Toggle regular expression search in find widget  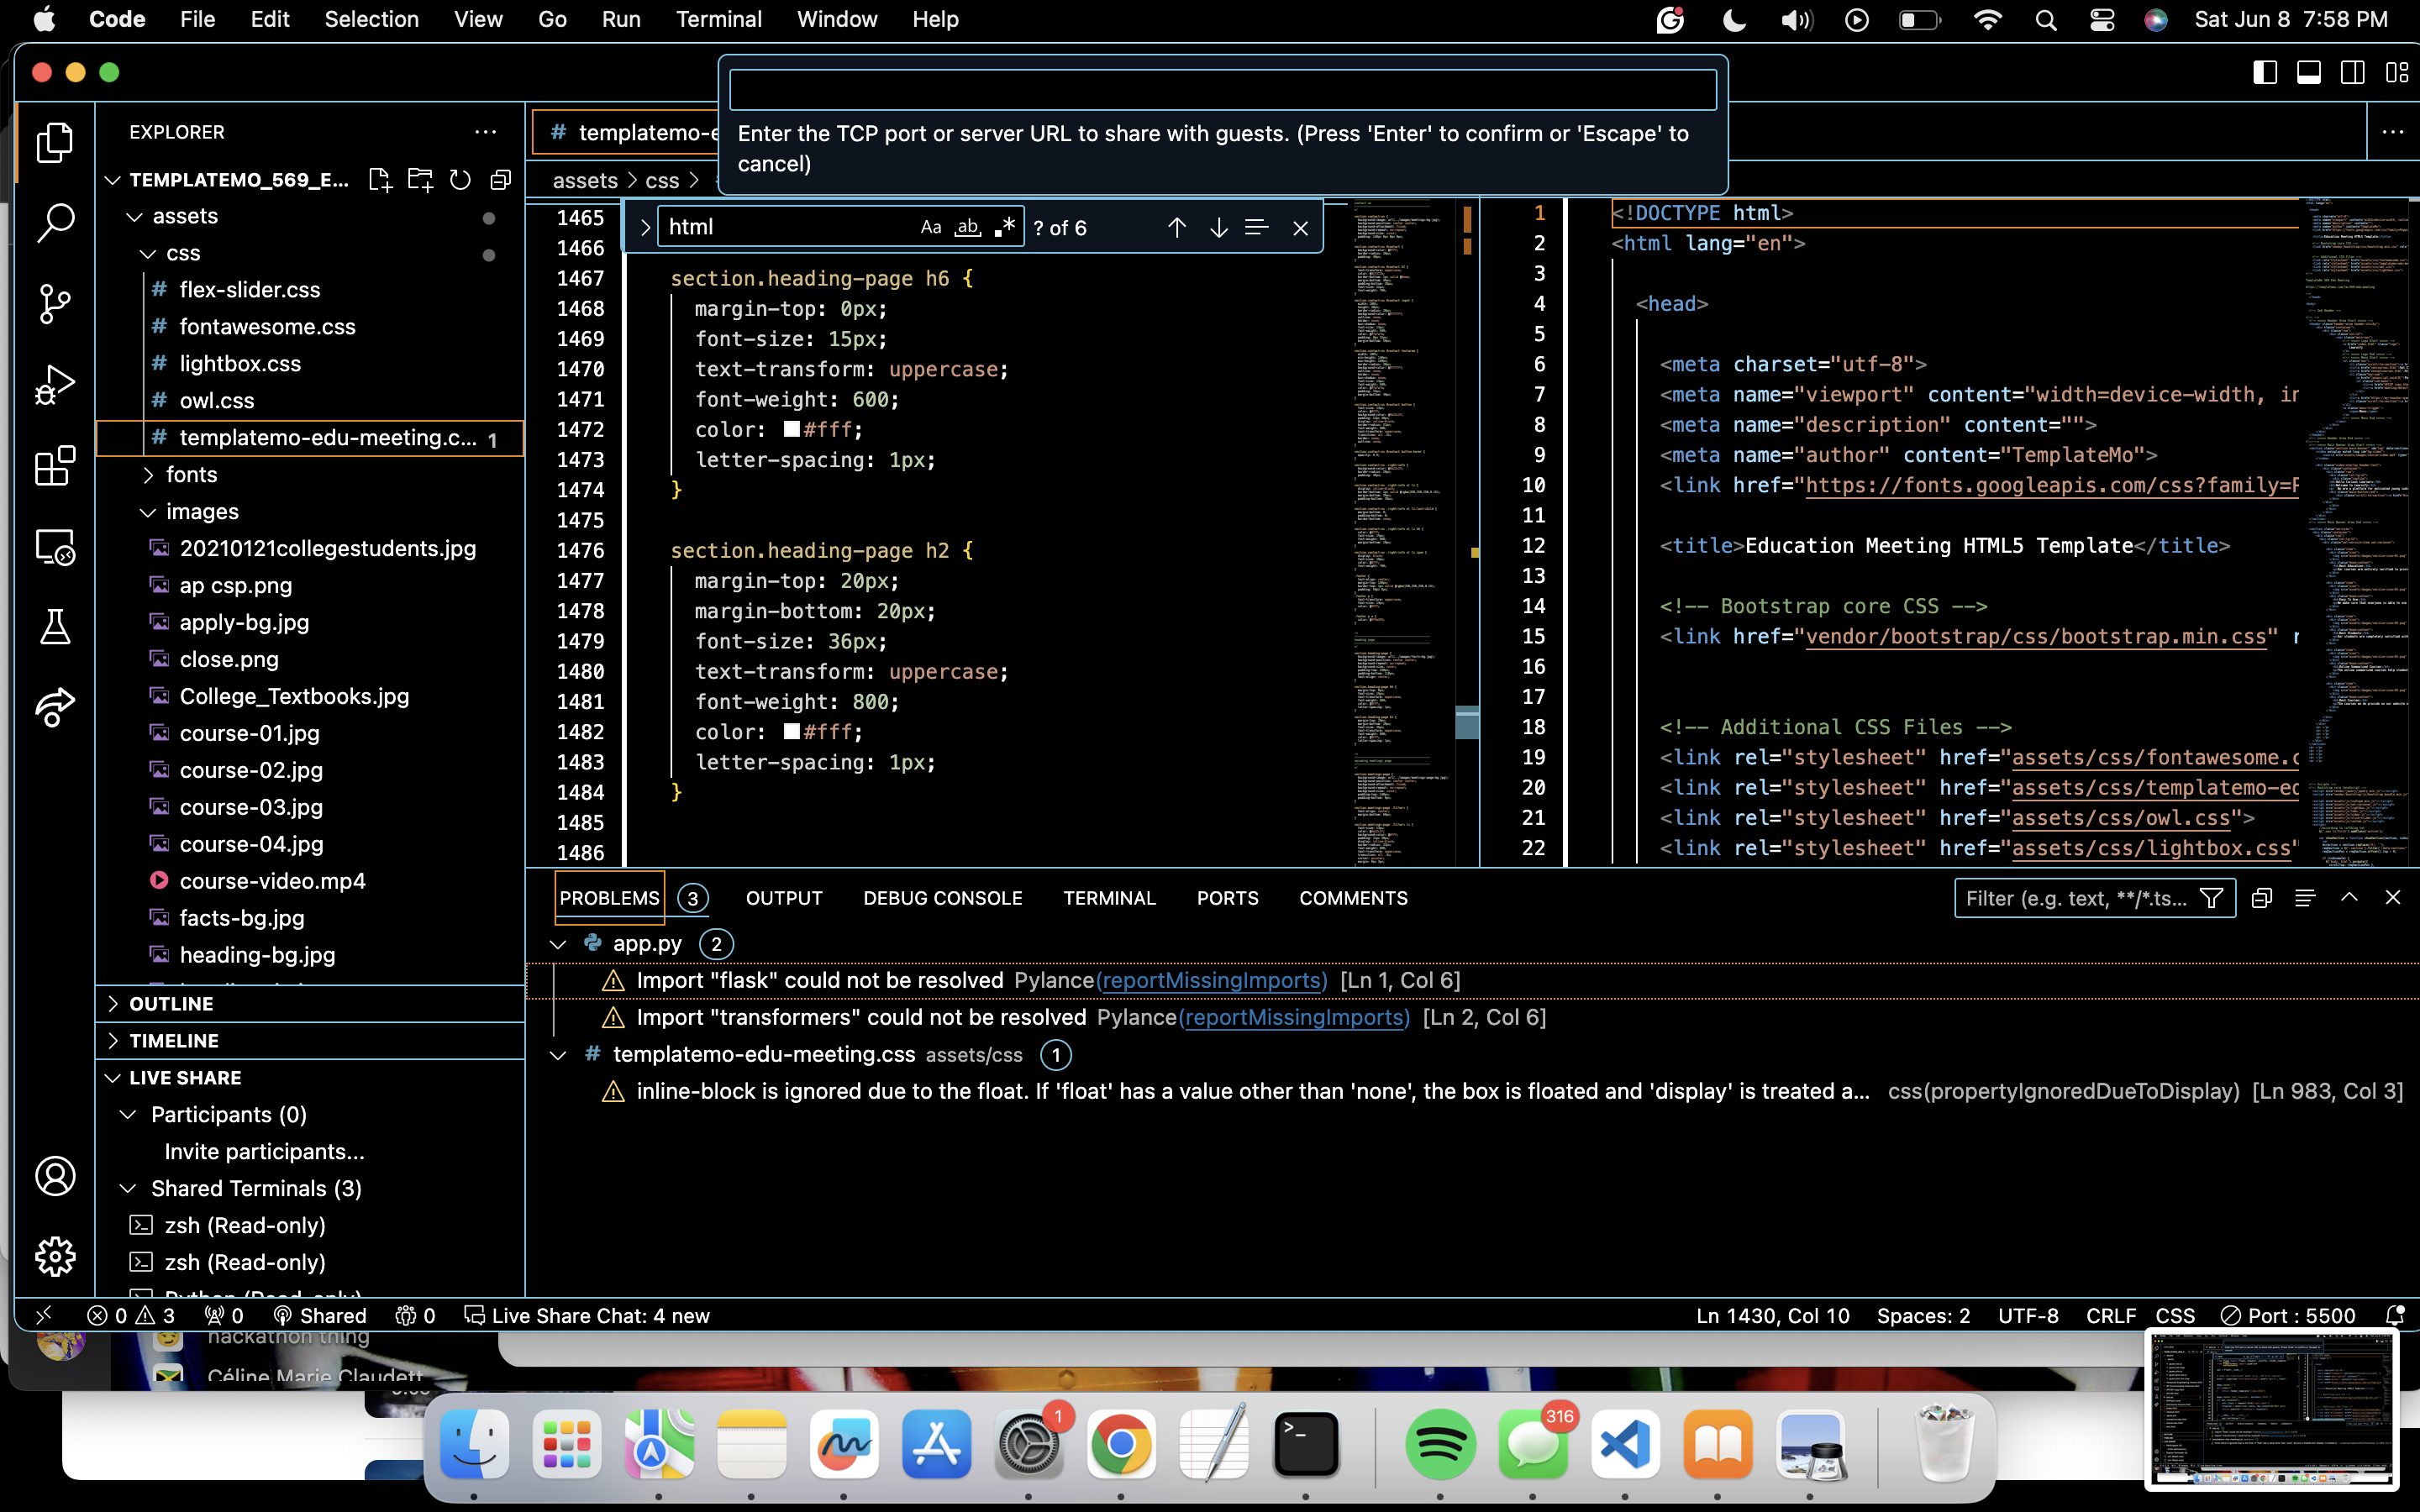(1005, 228)
